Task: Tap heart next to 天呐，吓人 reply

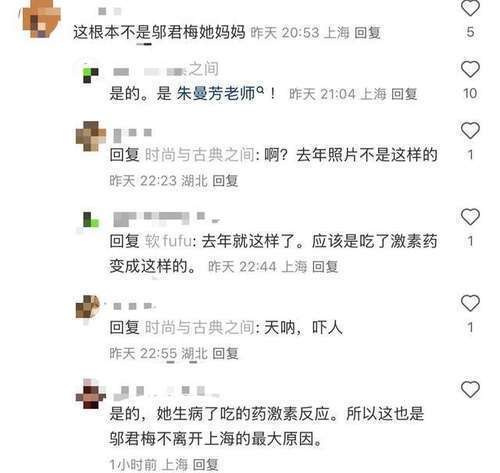Action: click(x=470, y=303)
